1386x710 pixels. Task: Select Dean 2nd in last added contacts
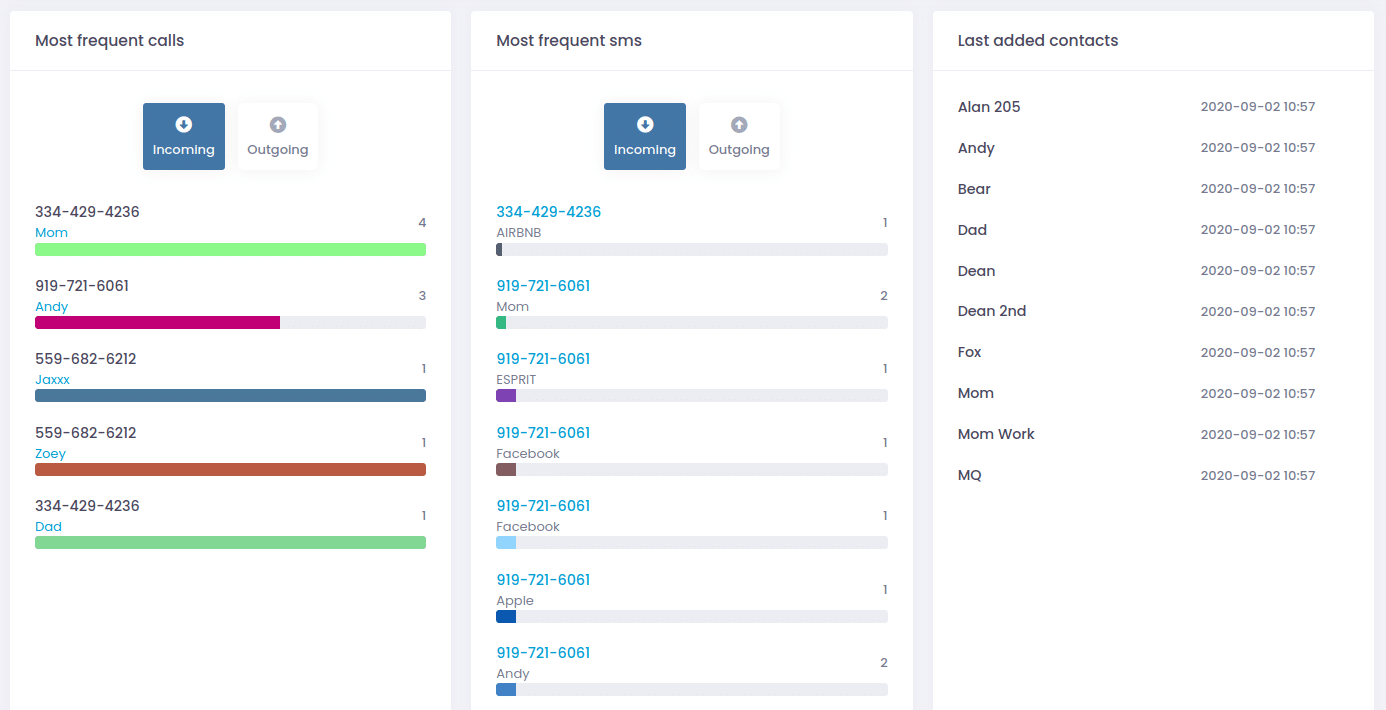[992, 311]
